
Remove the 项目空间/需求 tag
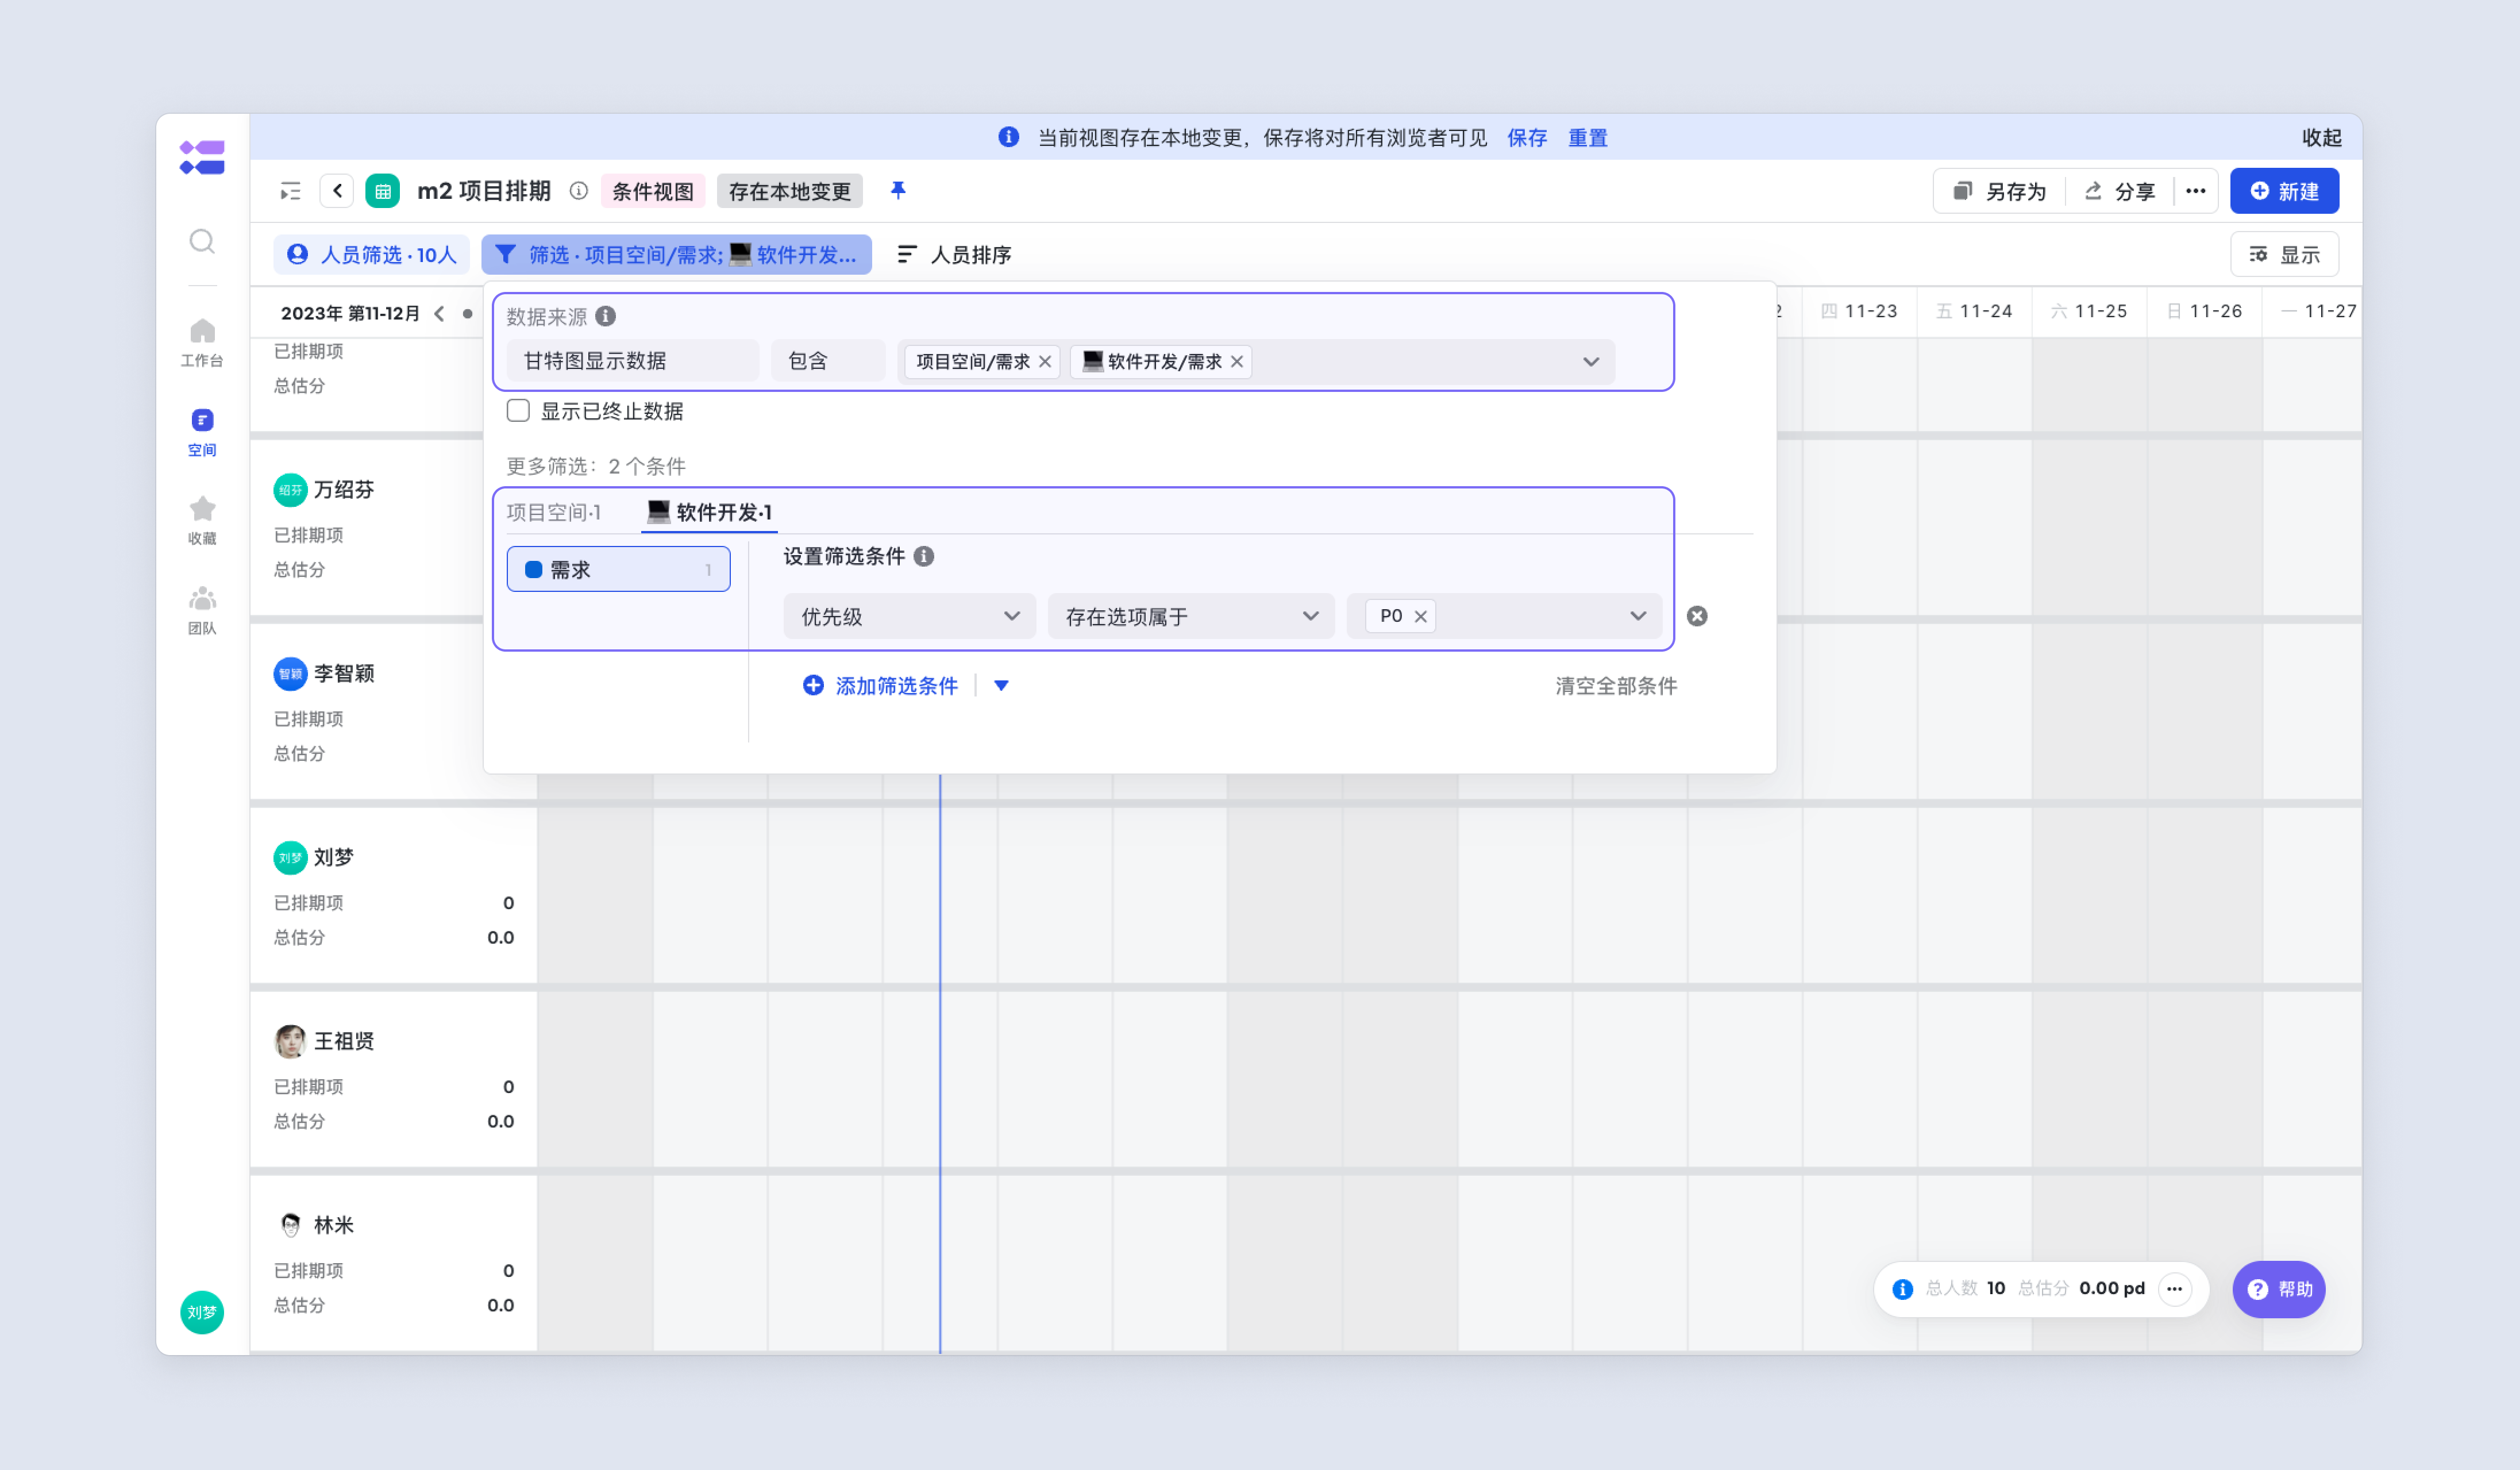click(x=1045, y=361)
